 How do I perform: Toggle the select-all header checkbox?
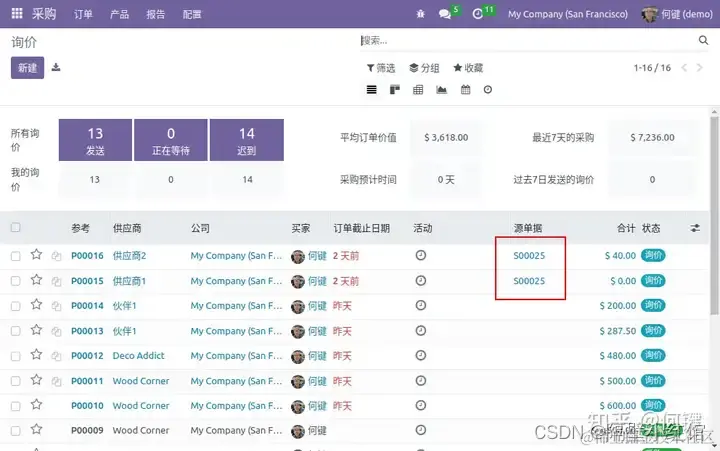[16, 227]
